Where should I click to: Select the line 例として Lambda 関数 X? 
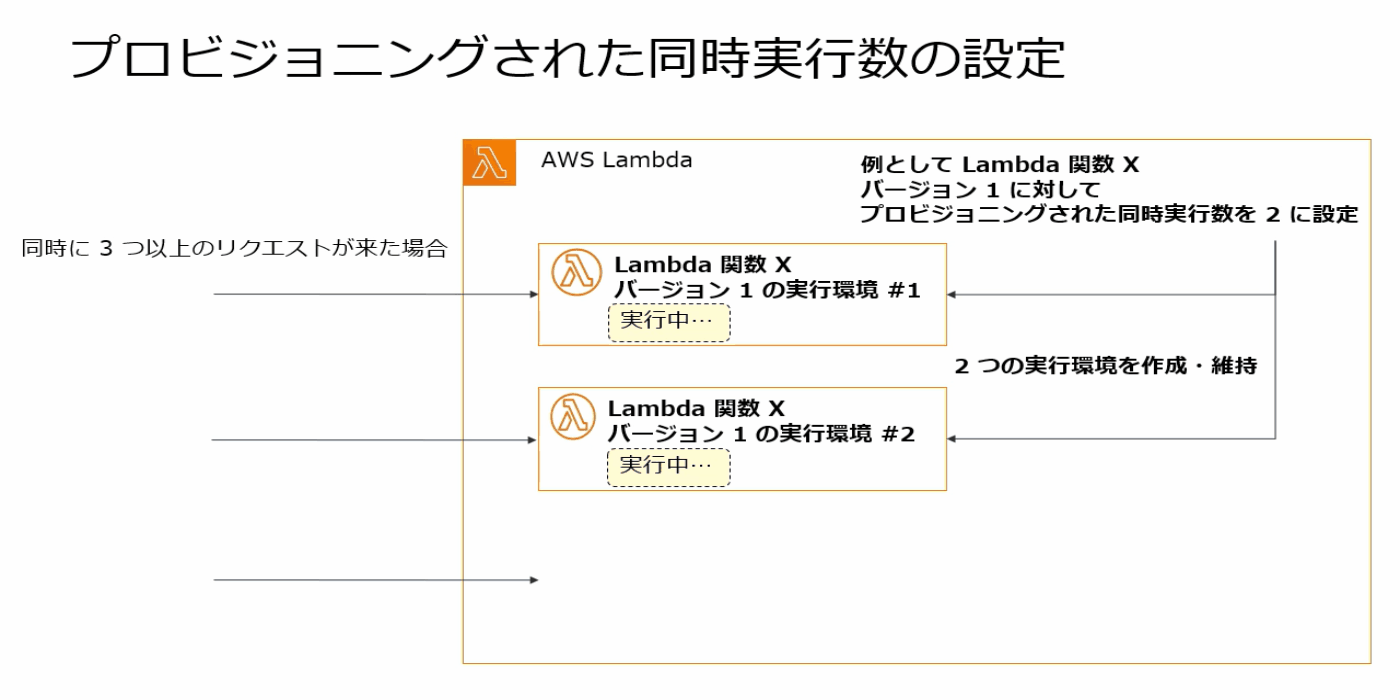point(999,165)
